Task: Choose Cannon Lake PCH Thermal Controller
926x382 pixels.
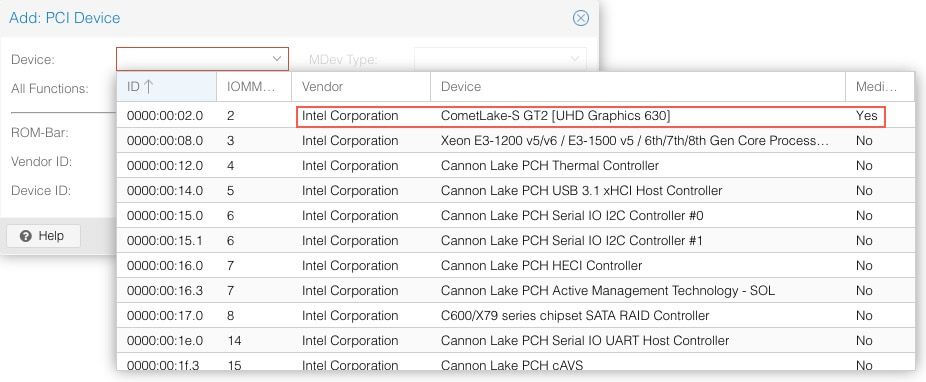Action: click(515, 166)
